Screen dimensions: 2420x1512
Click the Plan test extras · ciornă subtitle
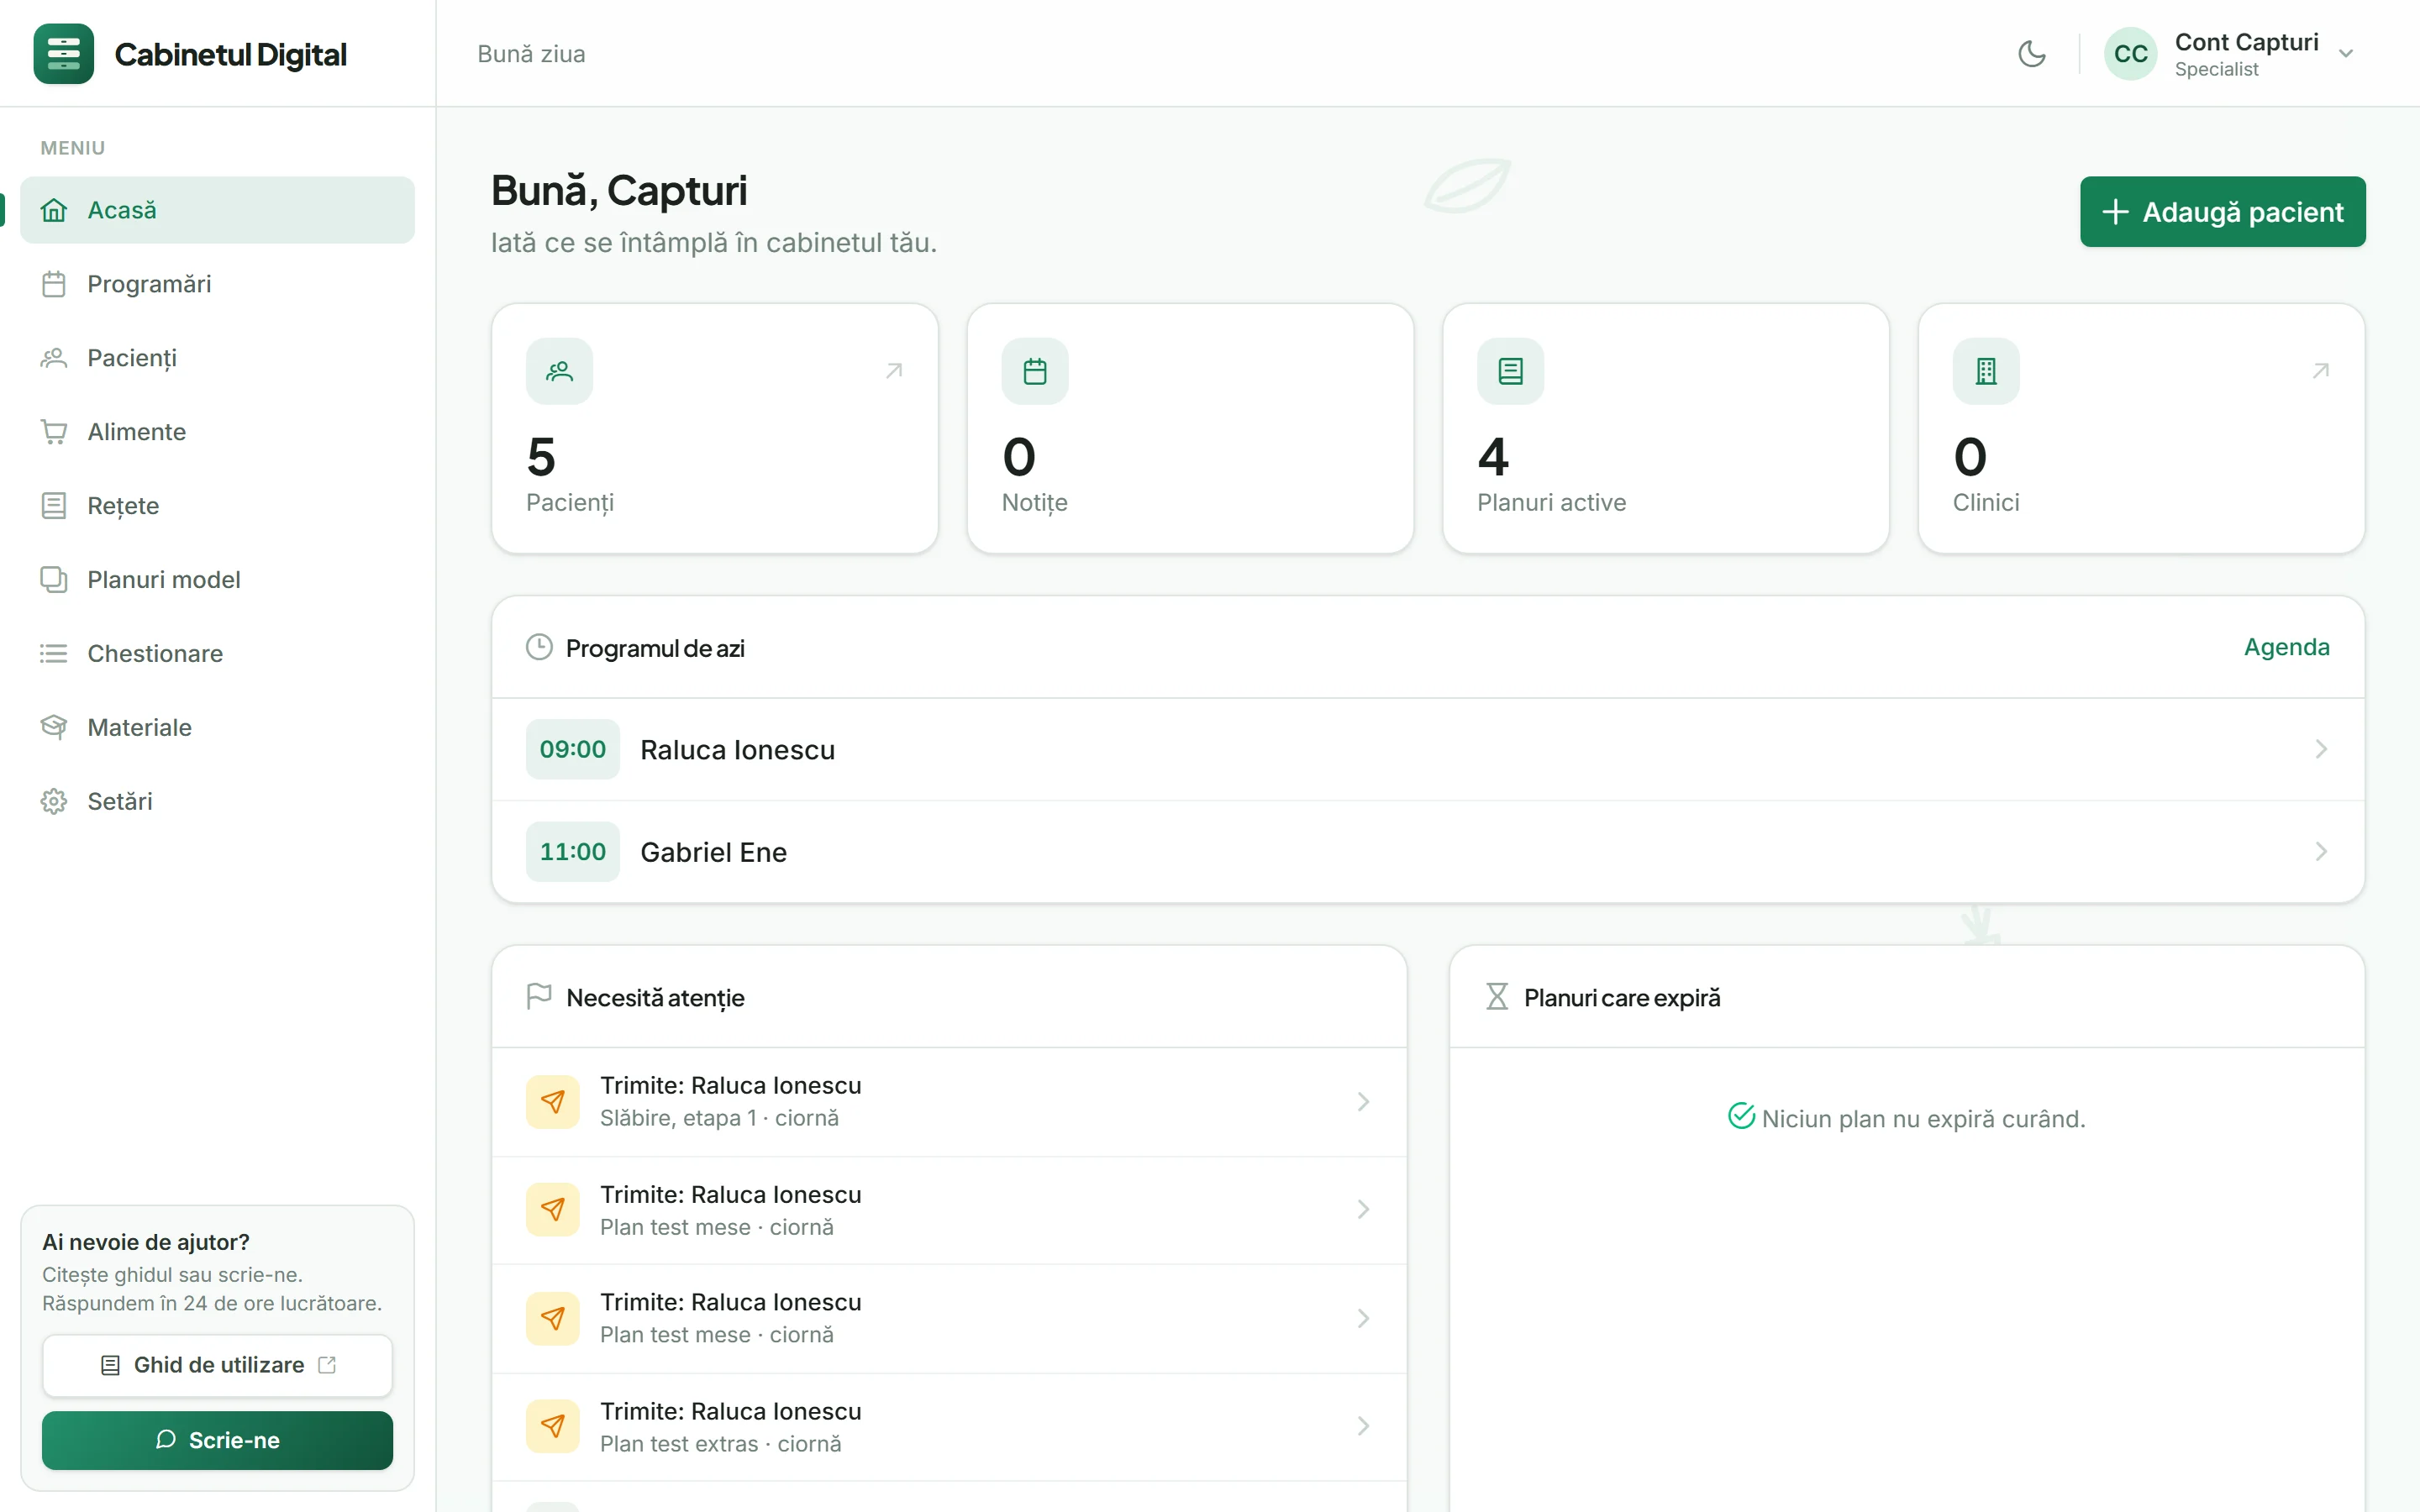click(720, 1444)
